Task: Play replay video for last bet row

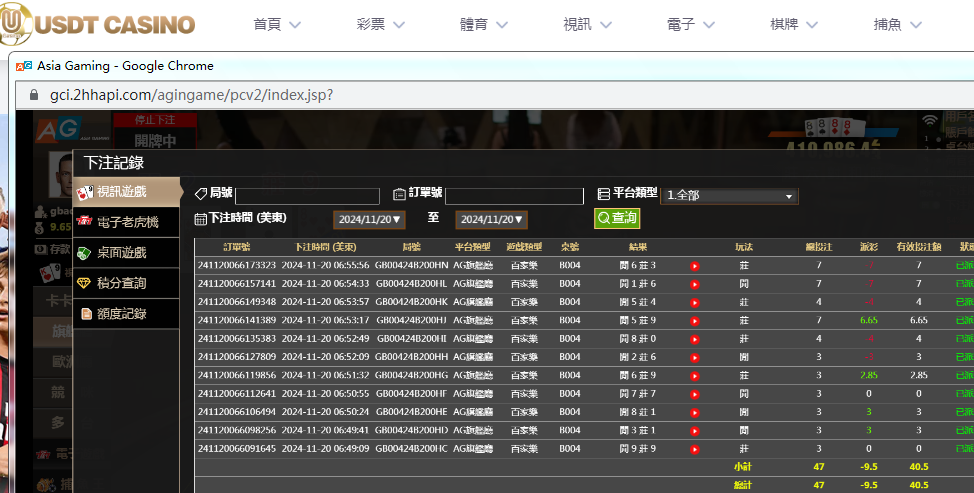Action: tap(694, 448)
